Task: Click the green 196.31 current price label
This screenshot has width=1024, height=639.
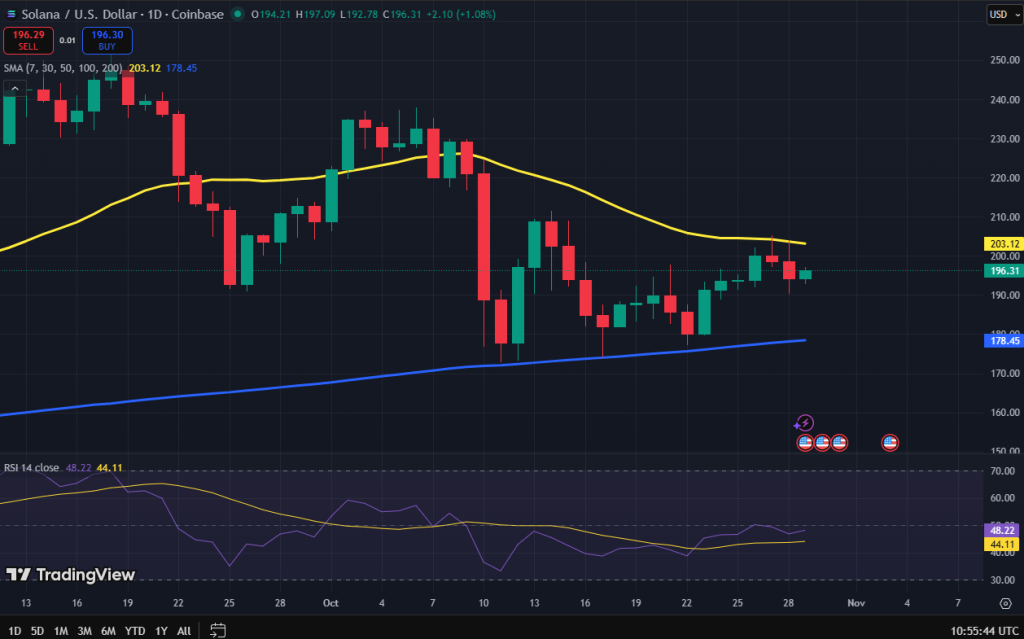Action: pyautogui.click(x=1004, y=270)
